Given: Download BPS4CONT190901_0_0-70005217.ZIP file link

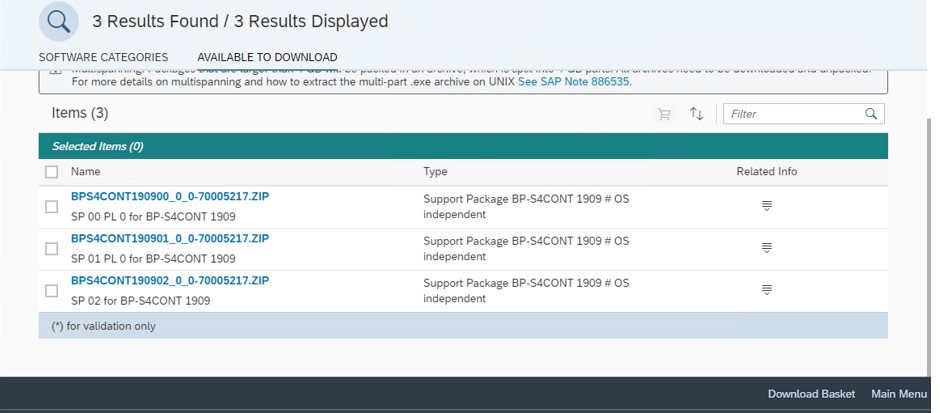Looking at the screenshot, I should pyautogui.click(x=170, y=239).
